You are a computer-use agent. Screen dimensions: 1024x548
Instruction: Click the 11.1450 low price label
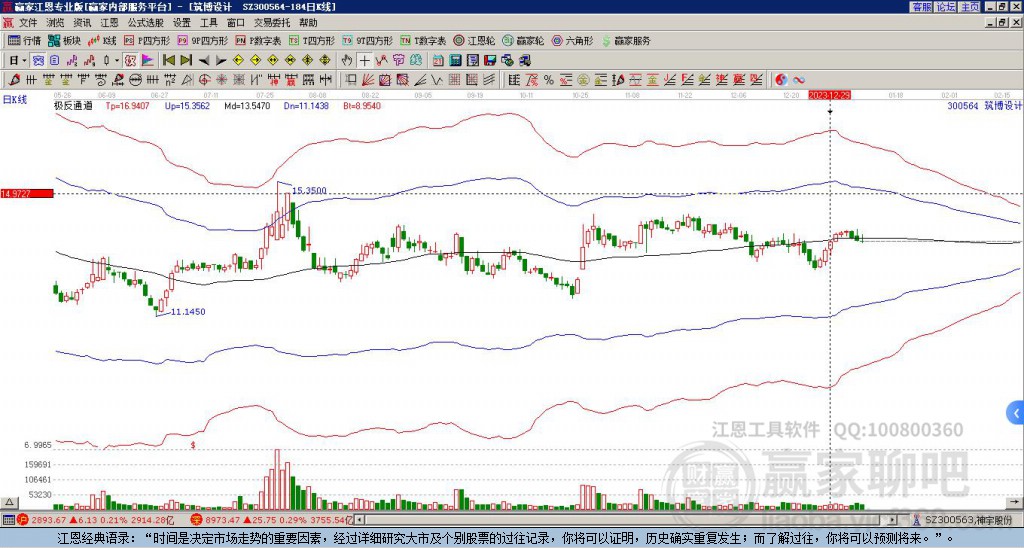coord(188,312)
